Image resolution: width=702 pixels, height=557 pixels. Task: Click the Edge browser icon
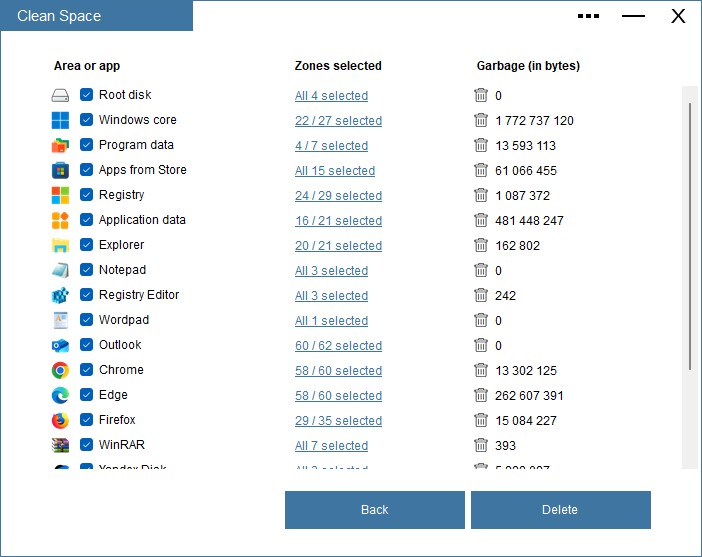[60, 395]
